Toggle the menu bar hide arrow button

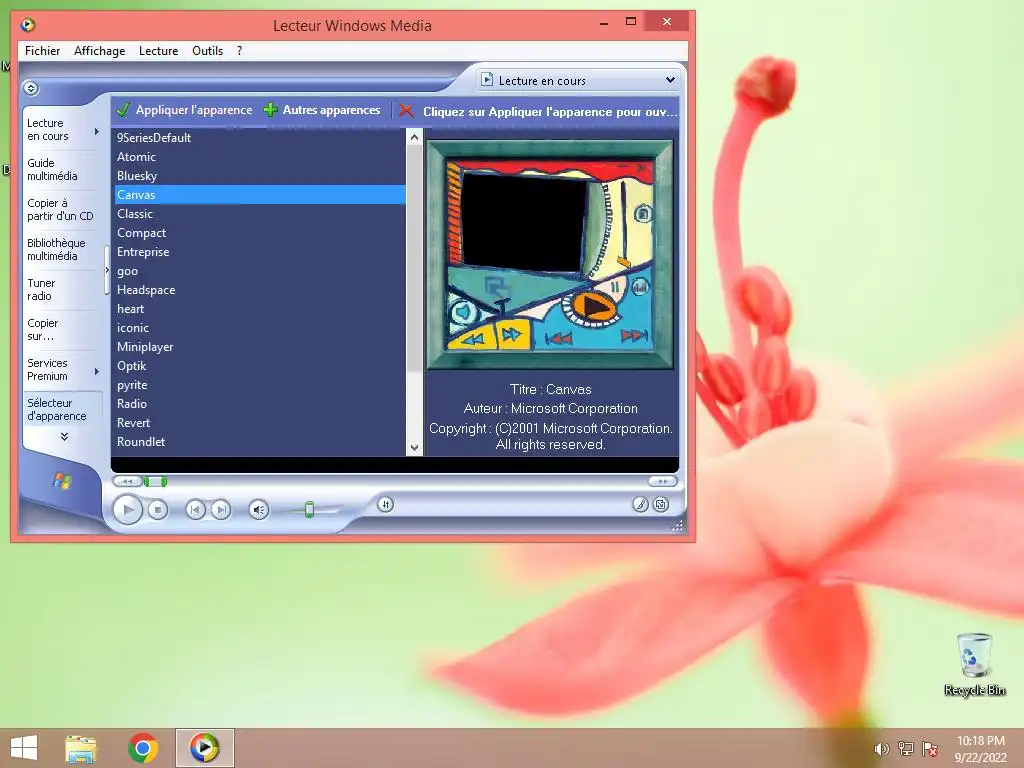[x=31, y=88]
